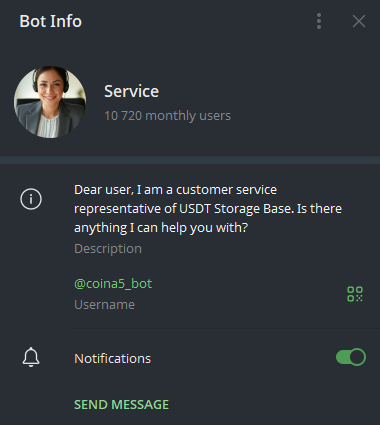Open the three-dot more options menu
Viewport: 380px width, 425px height.
click(x=319, y=21)
